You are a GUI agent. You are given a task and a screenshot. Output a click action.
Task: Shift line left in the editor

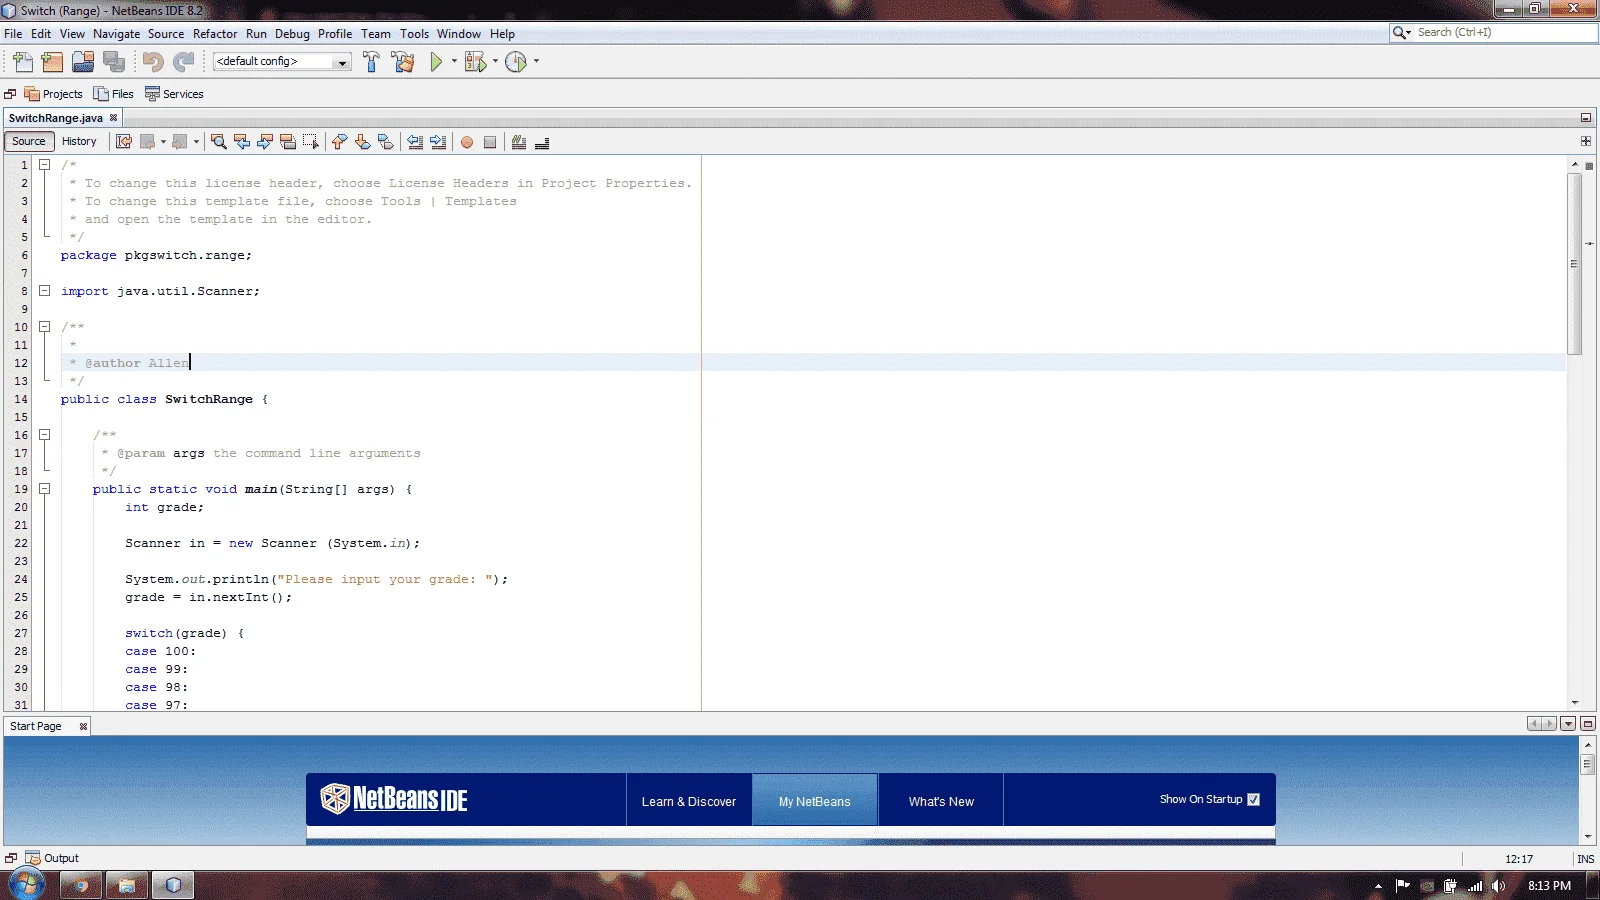(415, 142)
